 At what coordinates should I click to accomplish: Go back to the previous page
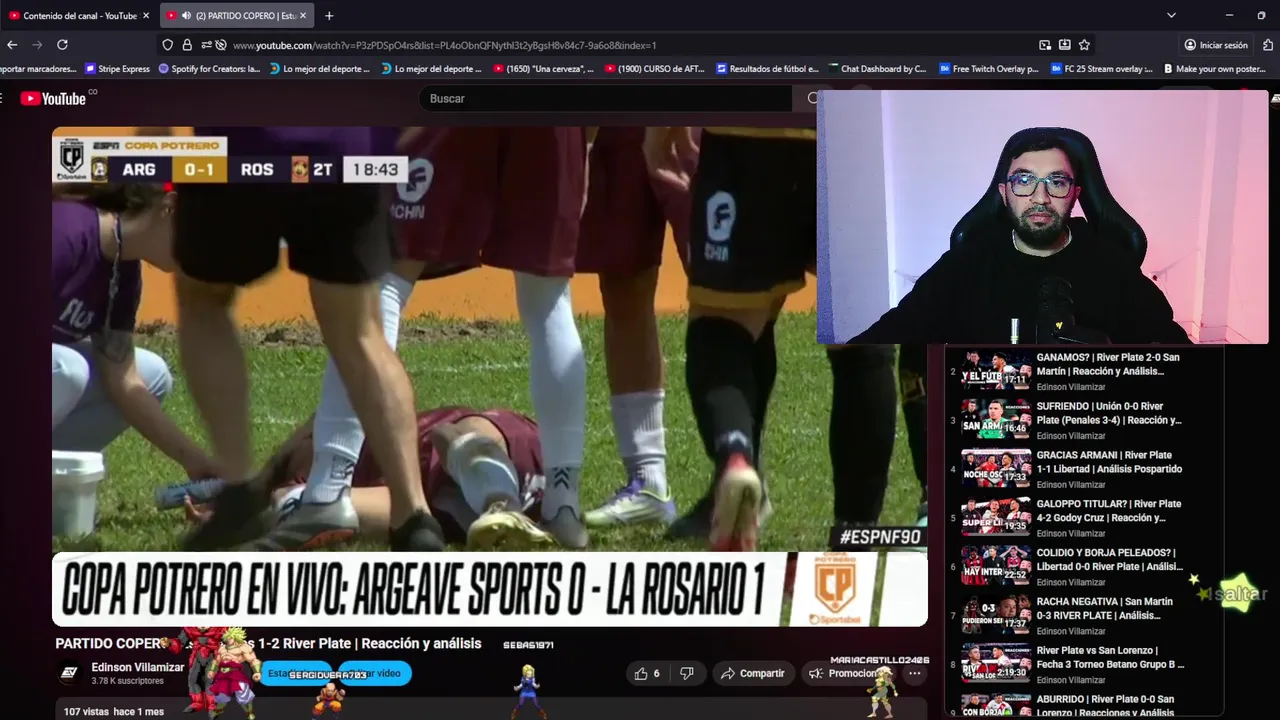tap(12, 45)
